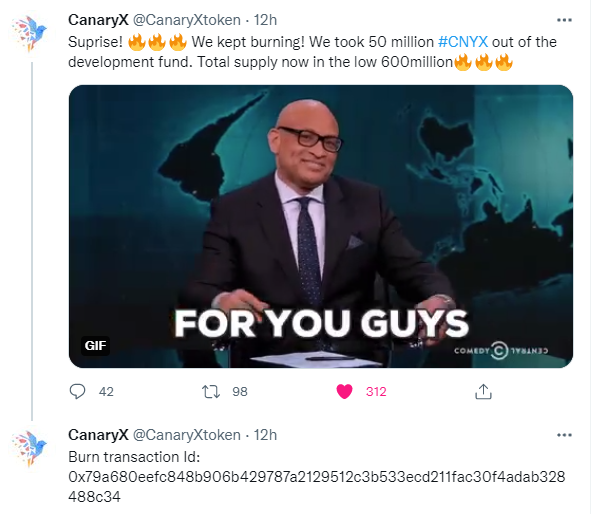This screenshot has height=514, width=591.
Task: Open the reply icon under the first tweet
Action: point(78,392)
